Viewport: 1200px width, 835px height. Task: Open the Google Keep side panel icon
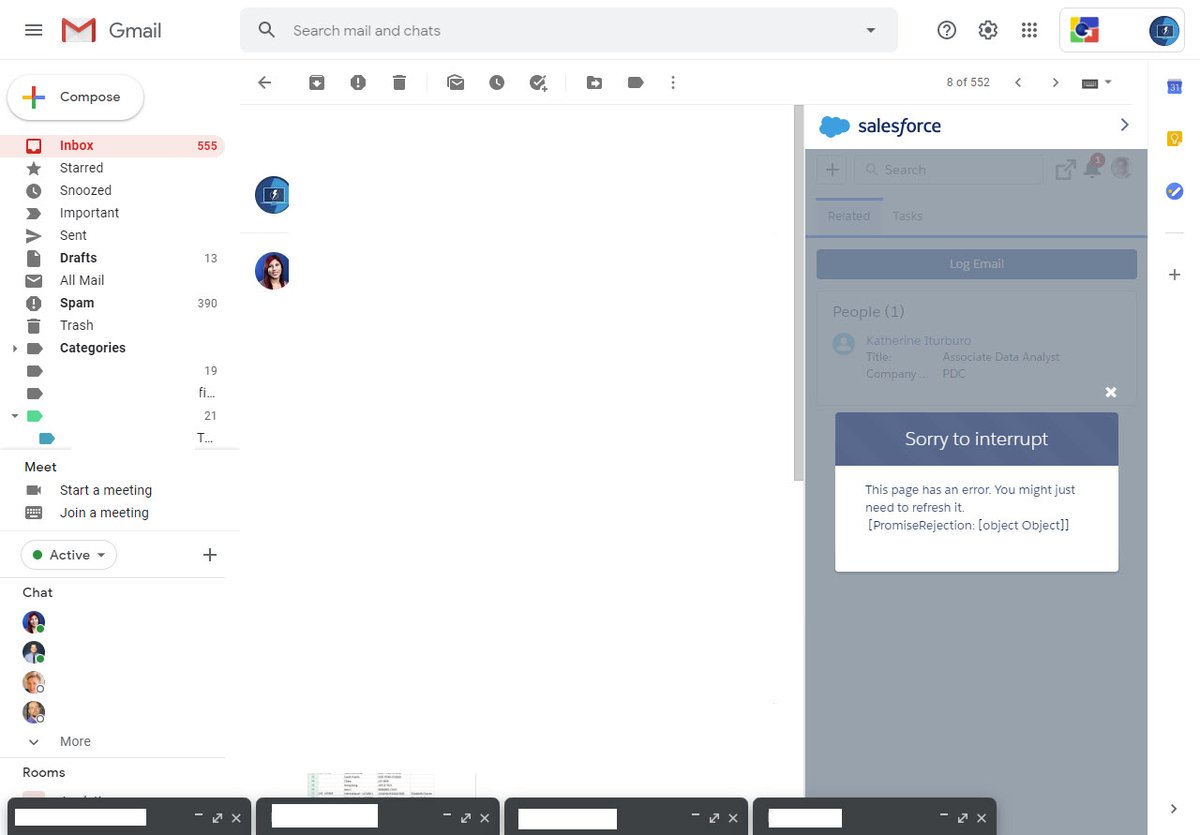[1175, 139]
